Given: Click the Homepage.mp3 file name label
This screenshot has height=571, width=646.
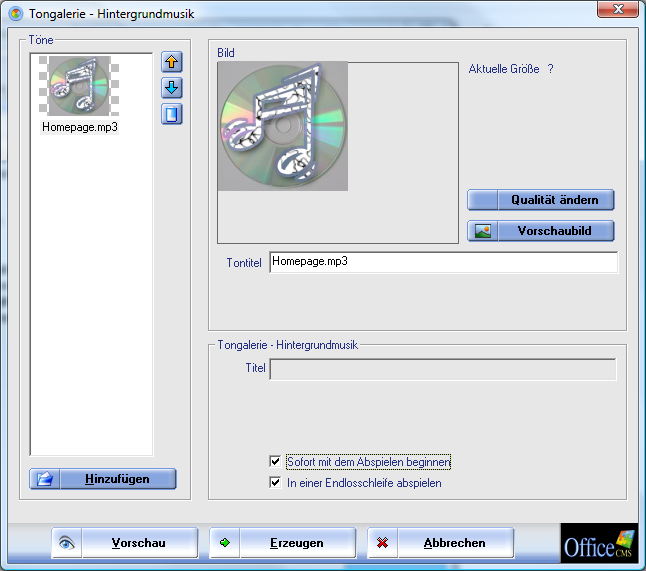Looking at the screenshot, I should (x=80, y=127).
